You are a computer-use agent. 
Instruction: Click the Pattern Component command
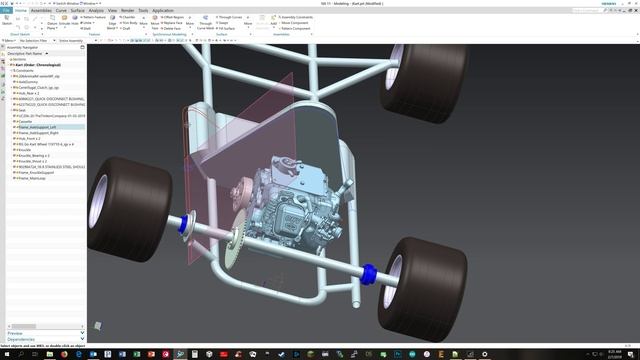coord(295,29)
